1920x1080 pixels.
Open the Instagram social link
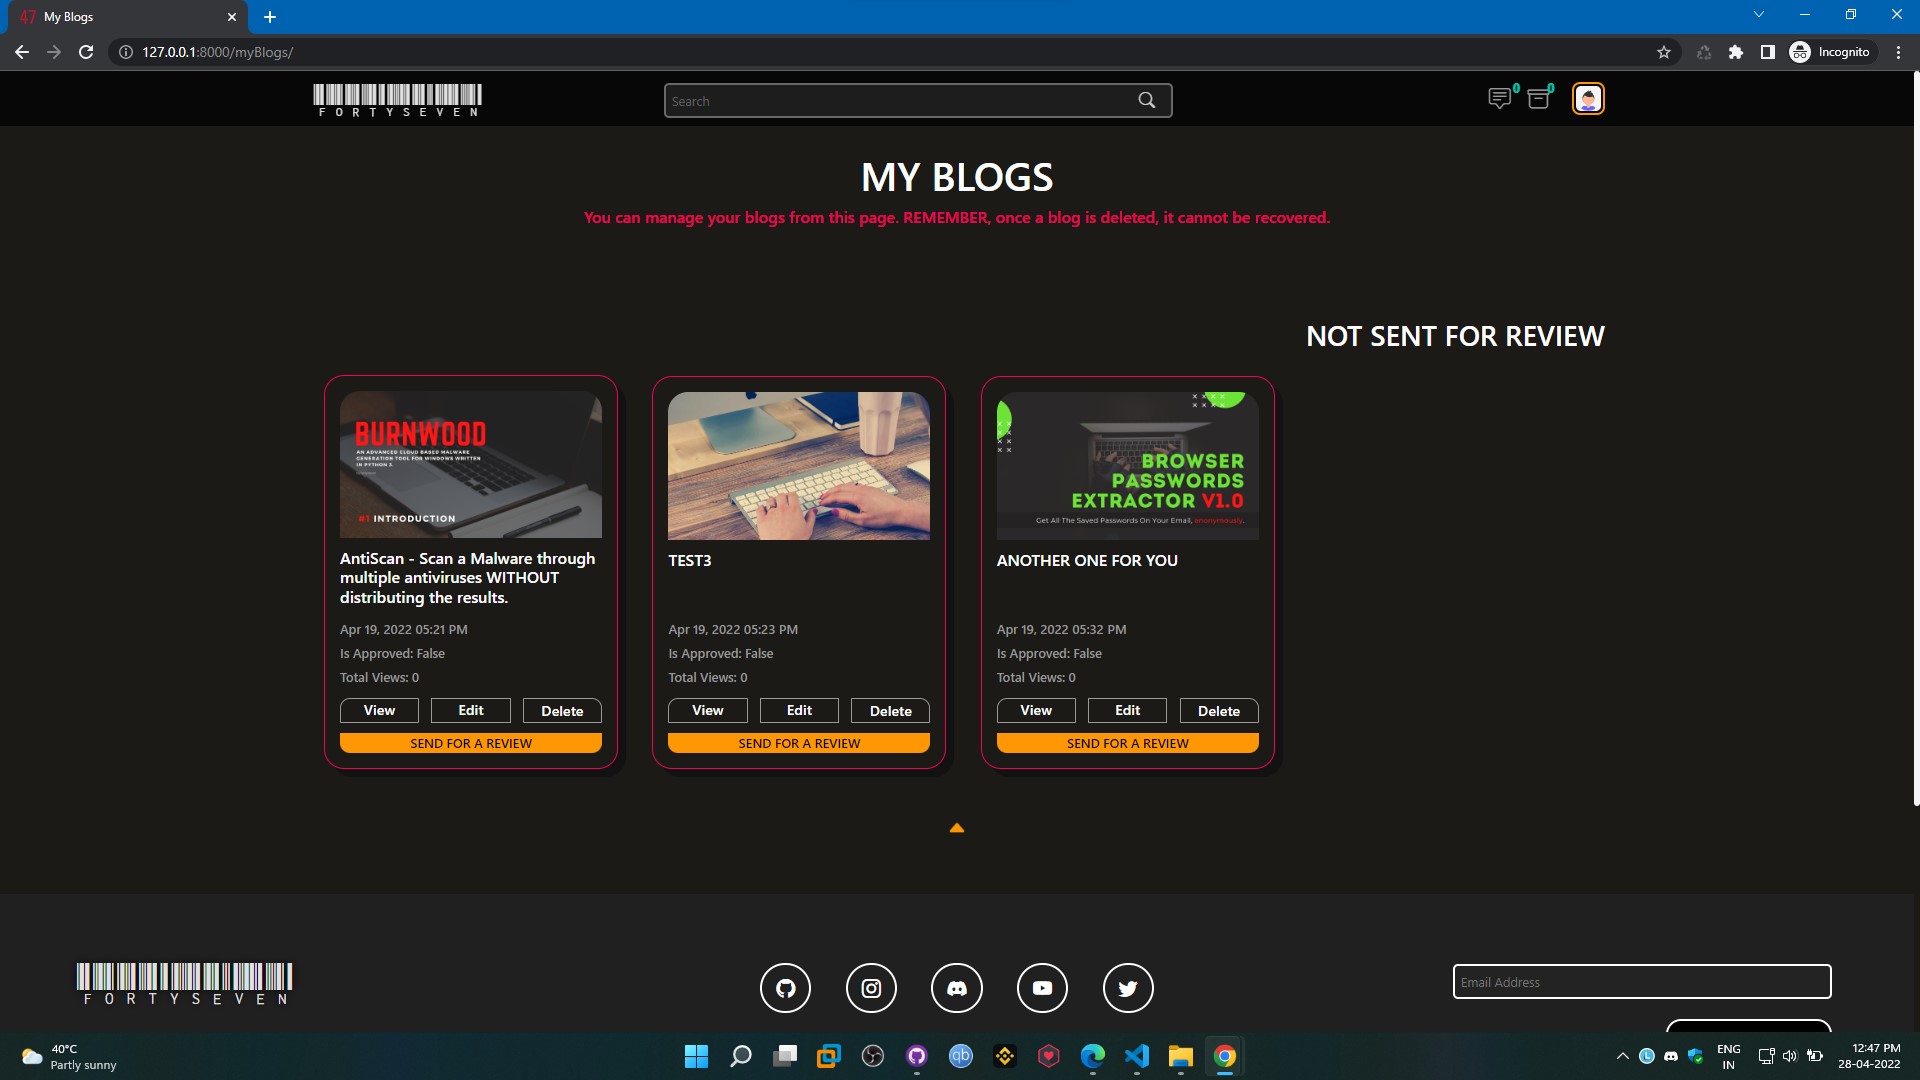tap(871, 988)
